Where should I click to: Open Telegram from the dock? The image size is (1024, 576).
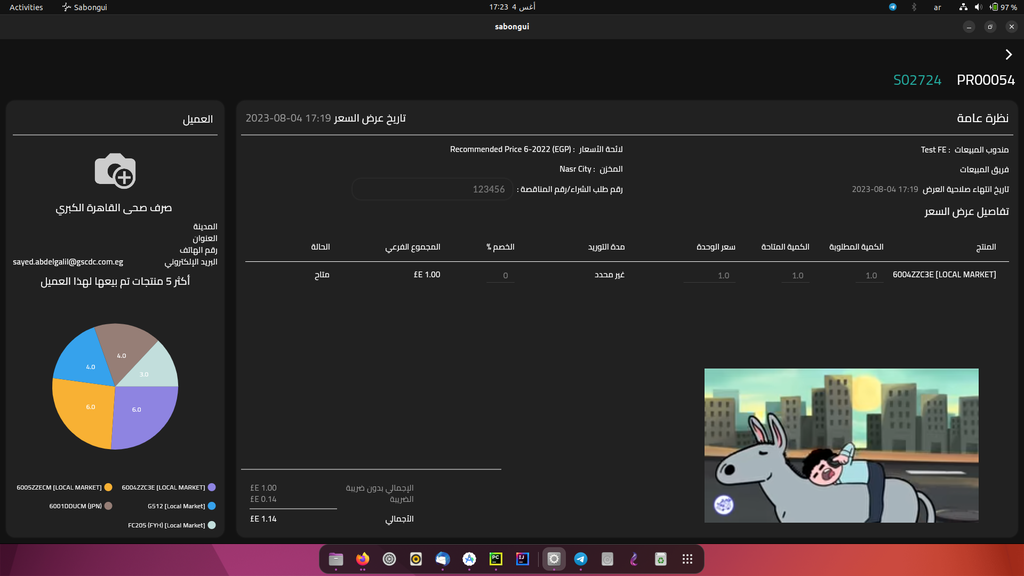click(x=580, y=559)
